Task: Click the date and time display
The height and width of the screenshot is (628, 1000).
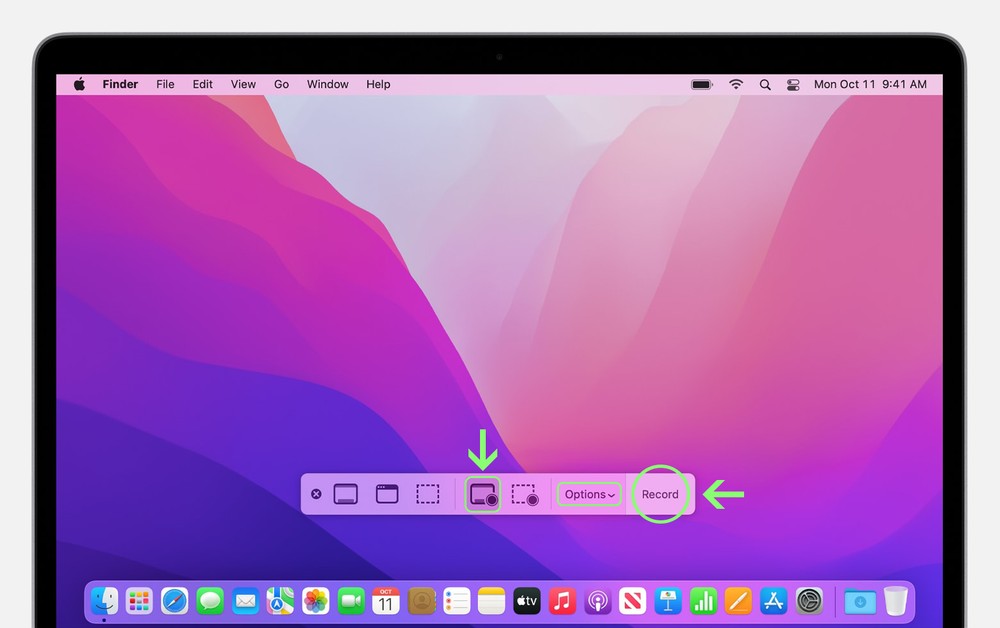Action: pyautogui.click(x=870, y=85)
